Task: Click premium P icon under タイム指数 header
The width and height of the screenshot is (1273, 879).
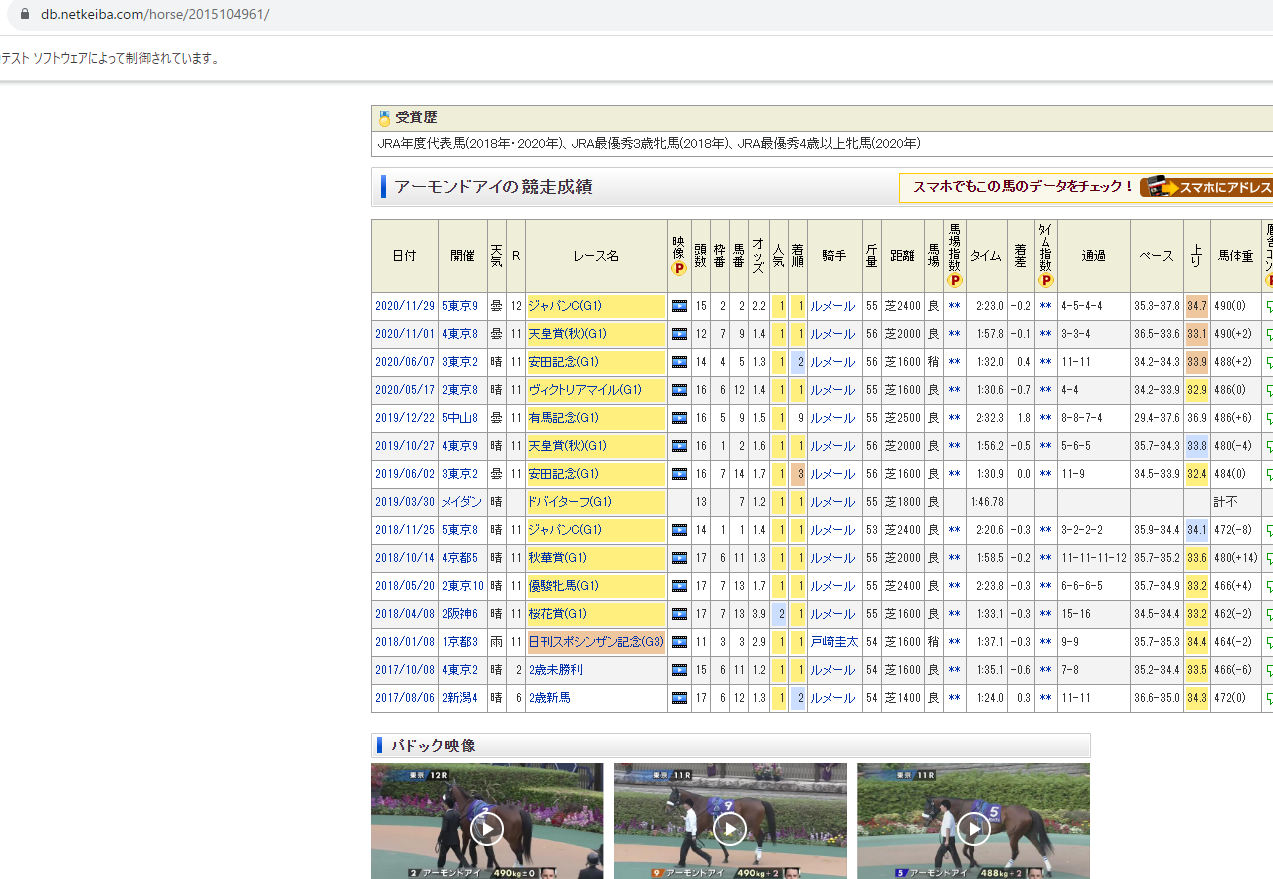Action: tap(1045, 280)
